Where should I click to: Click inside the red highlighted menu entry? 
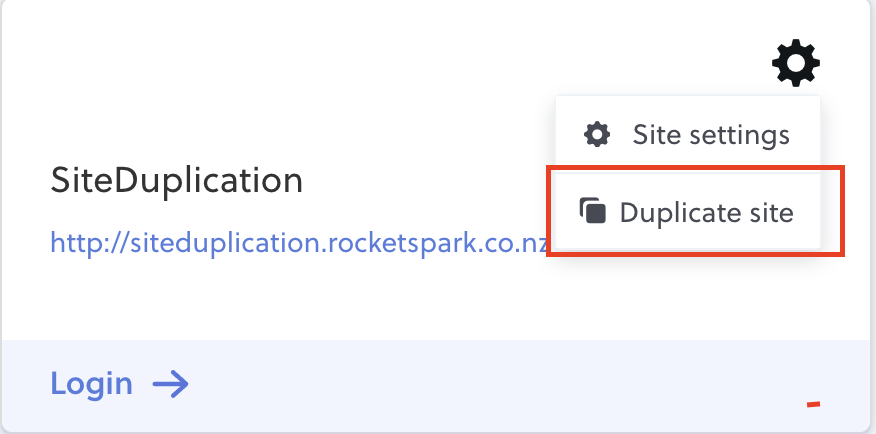tap(695, 211)
